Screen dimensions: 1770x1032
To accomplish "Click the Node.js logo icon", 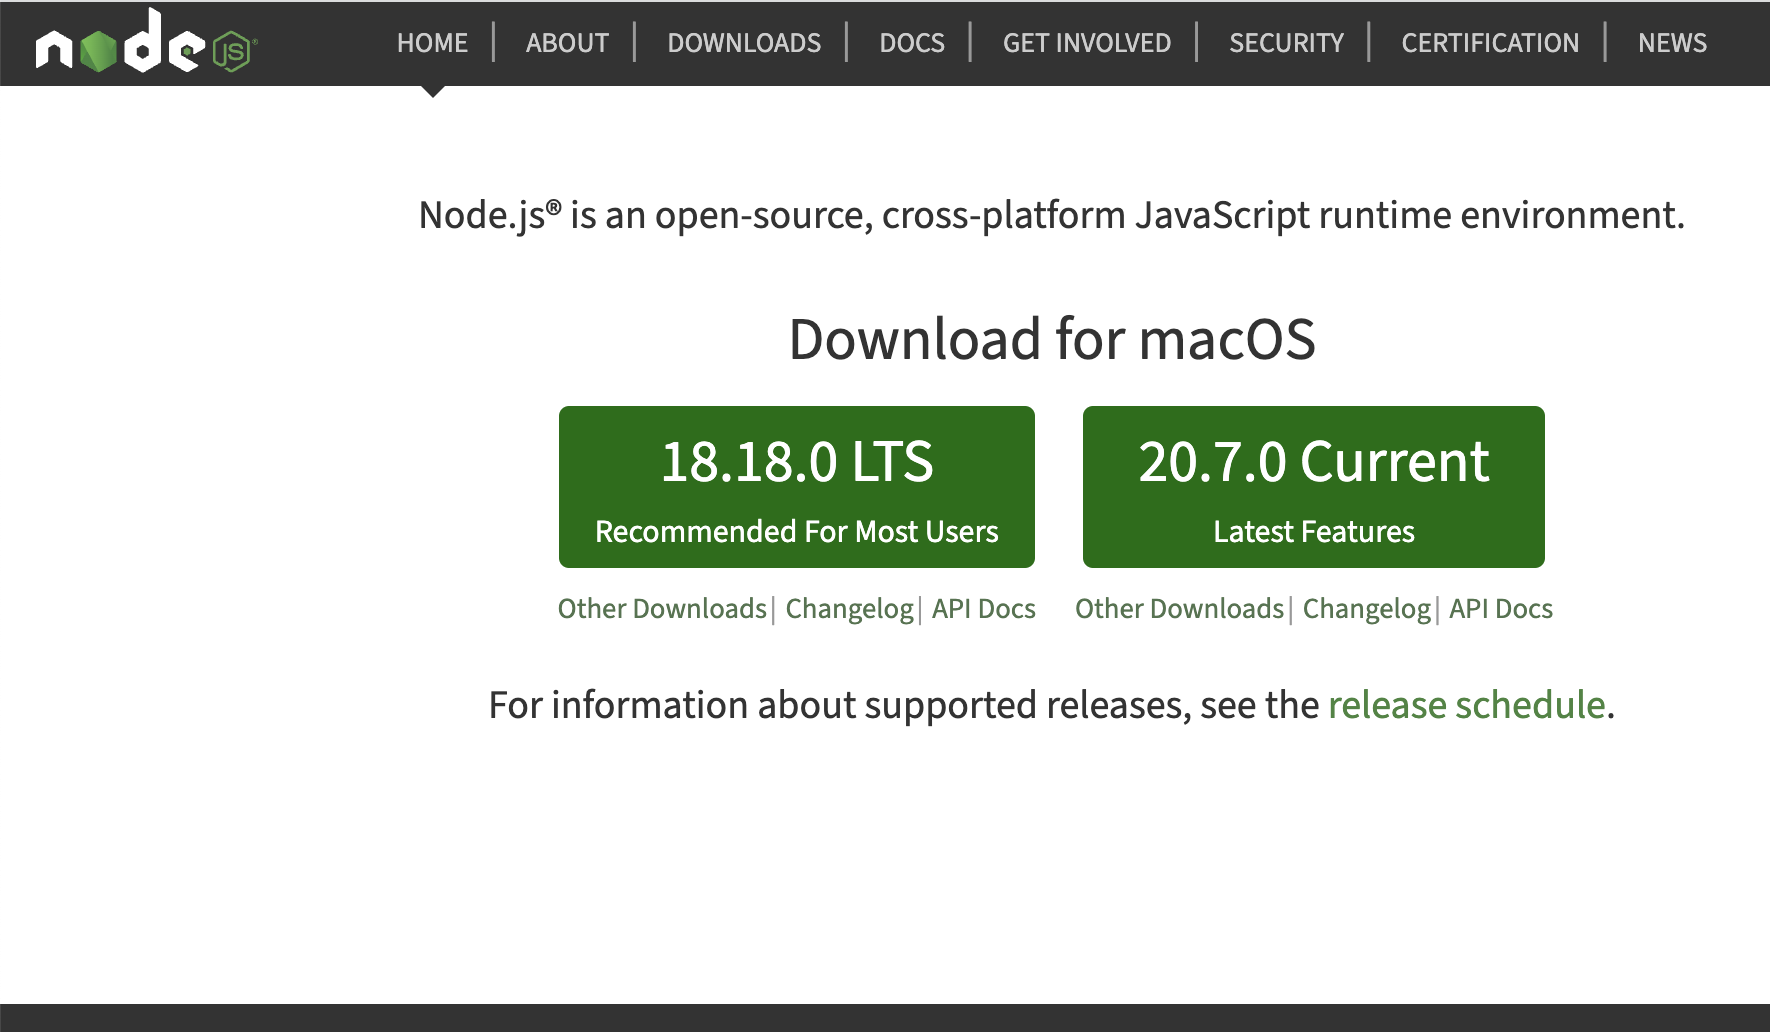I will [146, 43].
